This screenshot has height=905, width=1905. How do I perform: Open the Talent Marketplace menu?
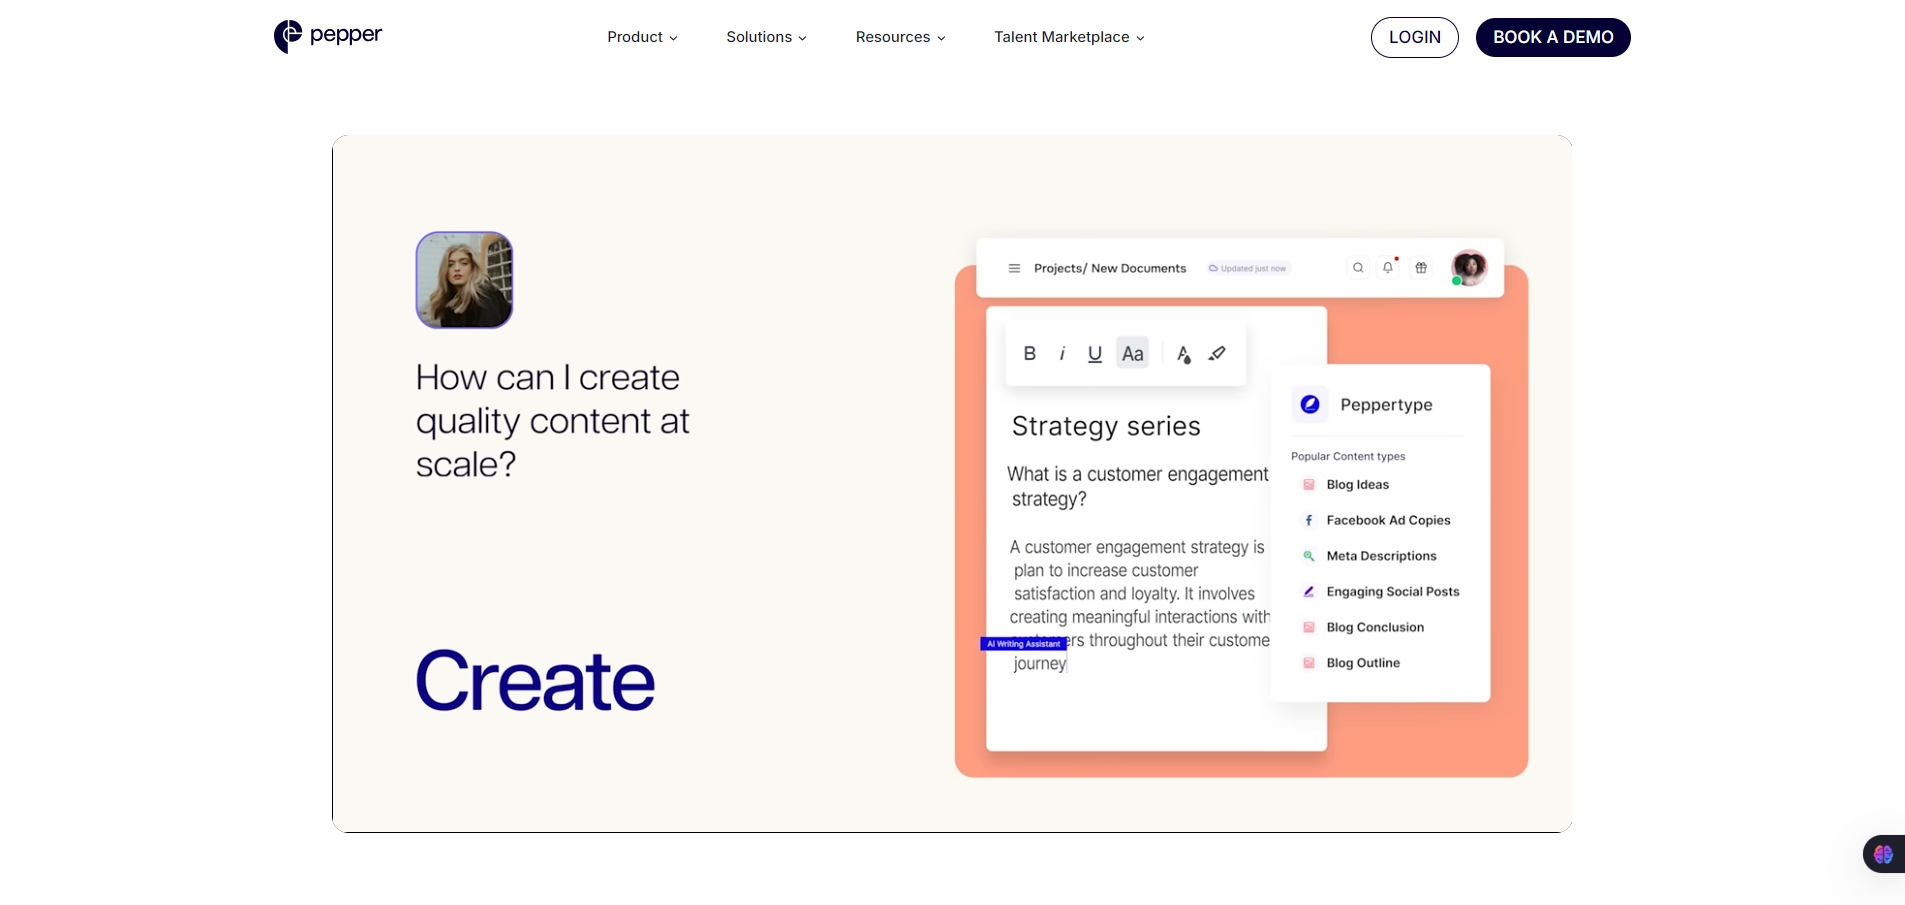(x=1068, y=37)
